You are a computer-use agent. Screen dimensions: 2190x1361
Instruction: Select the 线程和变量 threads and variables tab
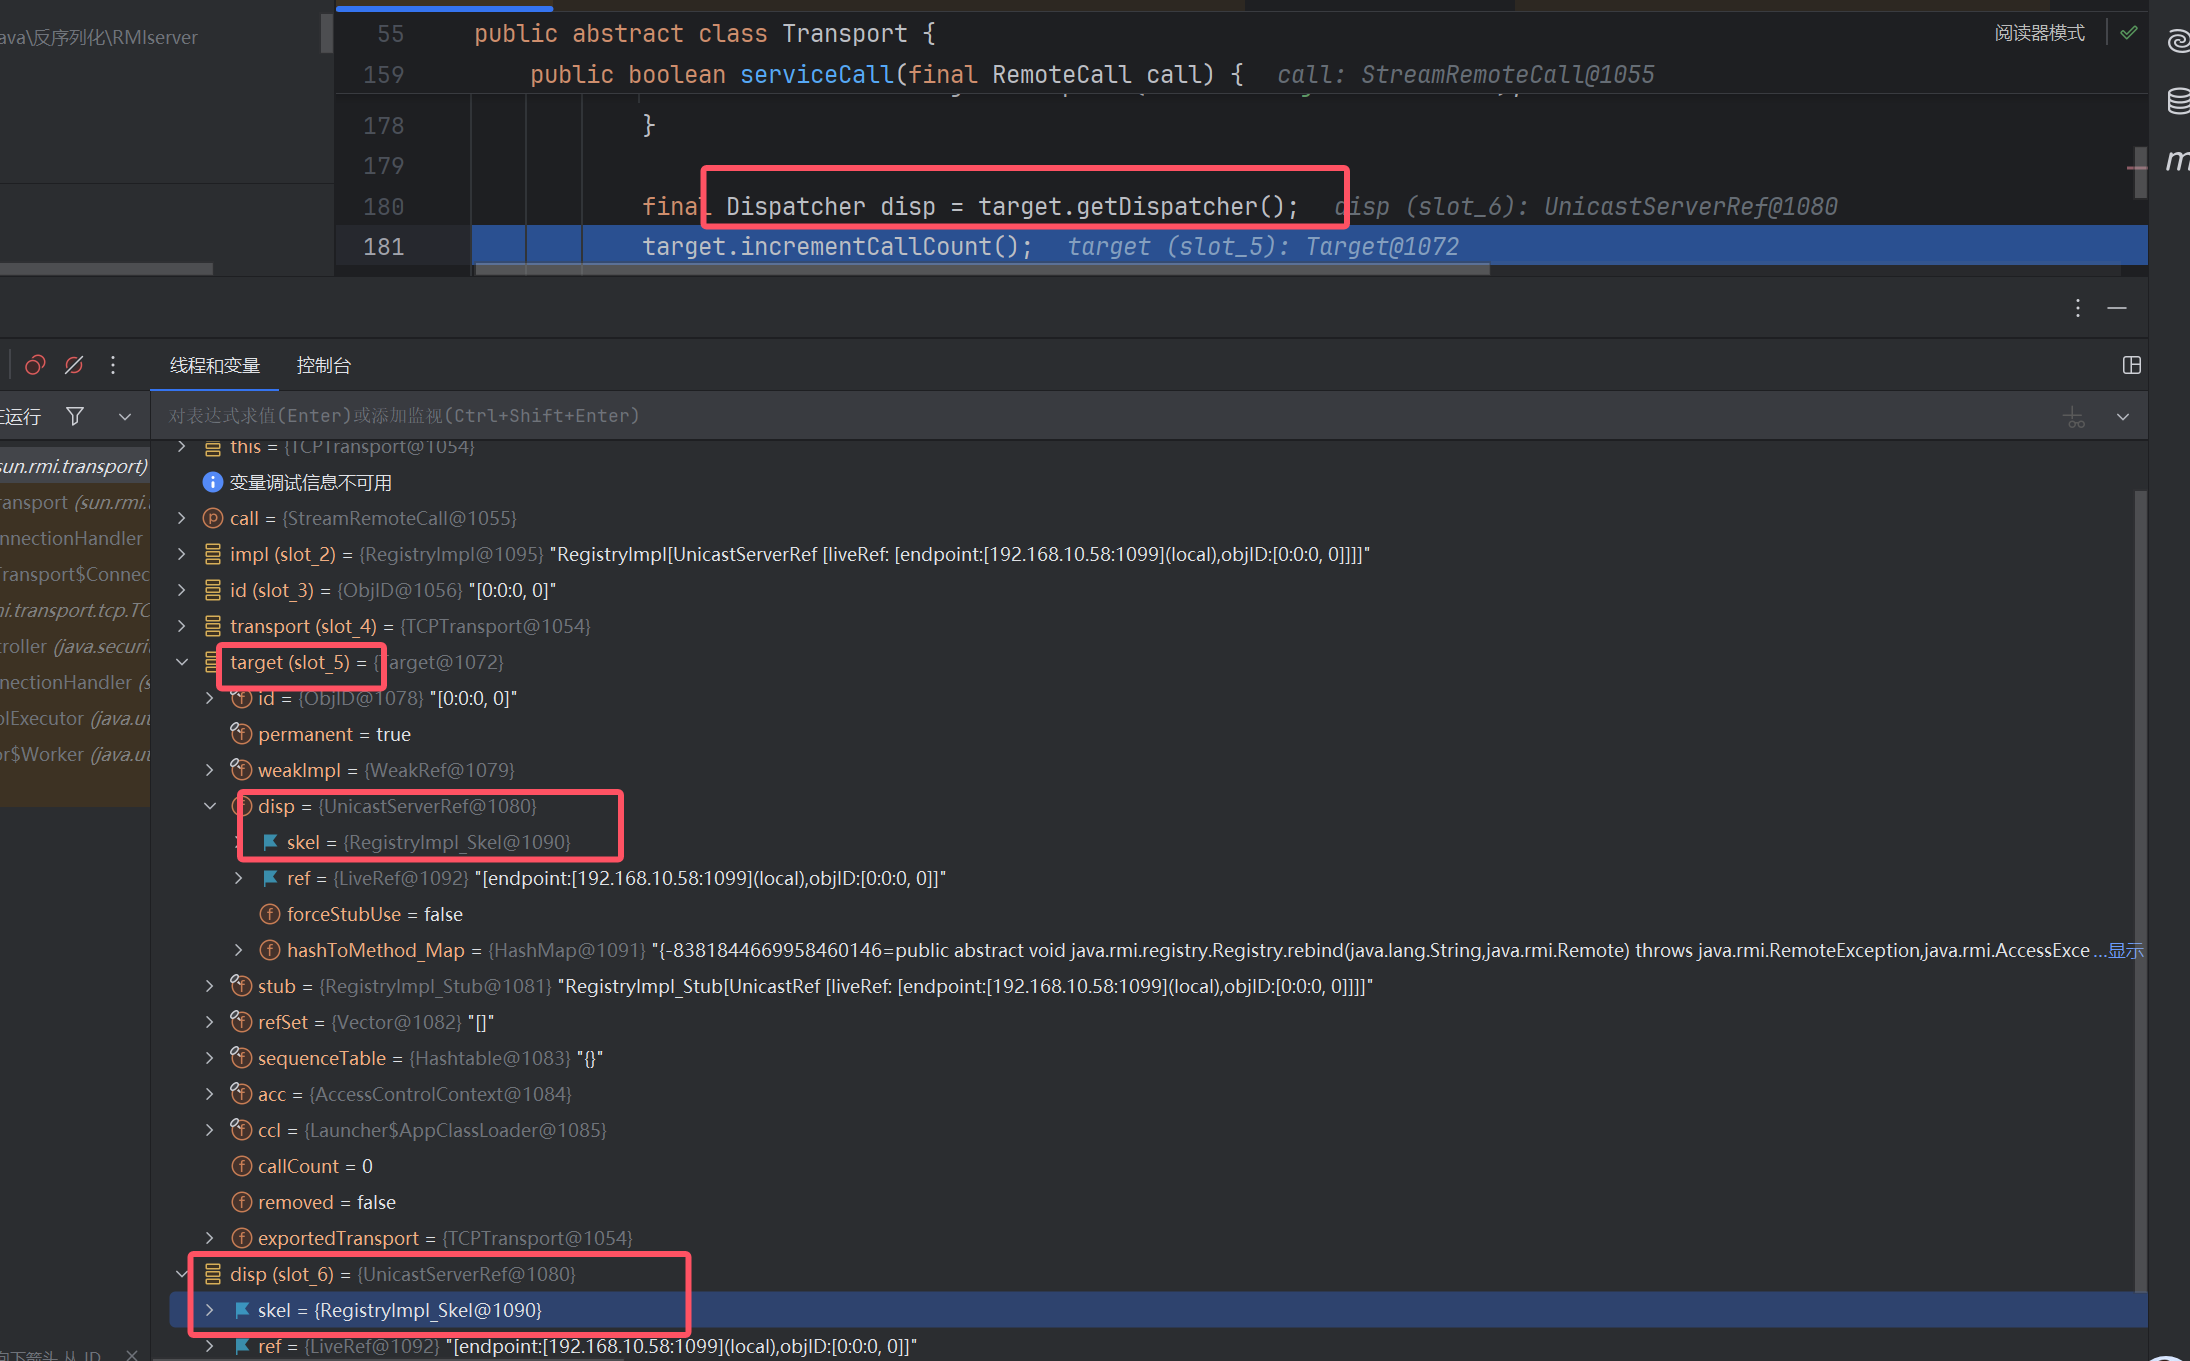[214, 365]
